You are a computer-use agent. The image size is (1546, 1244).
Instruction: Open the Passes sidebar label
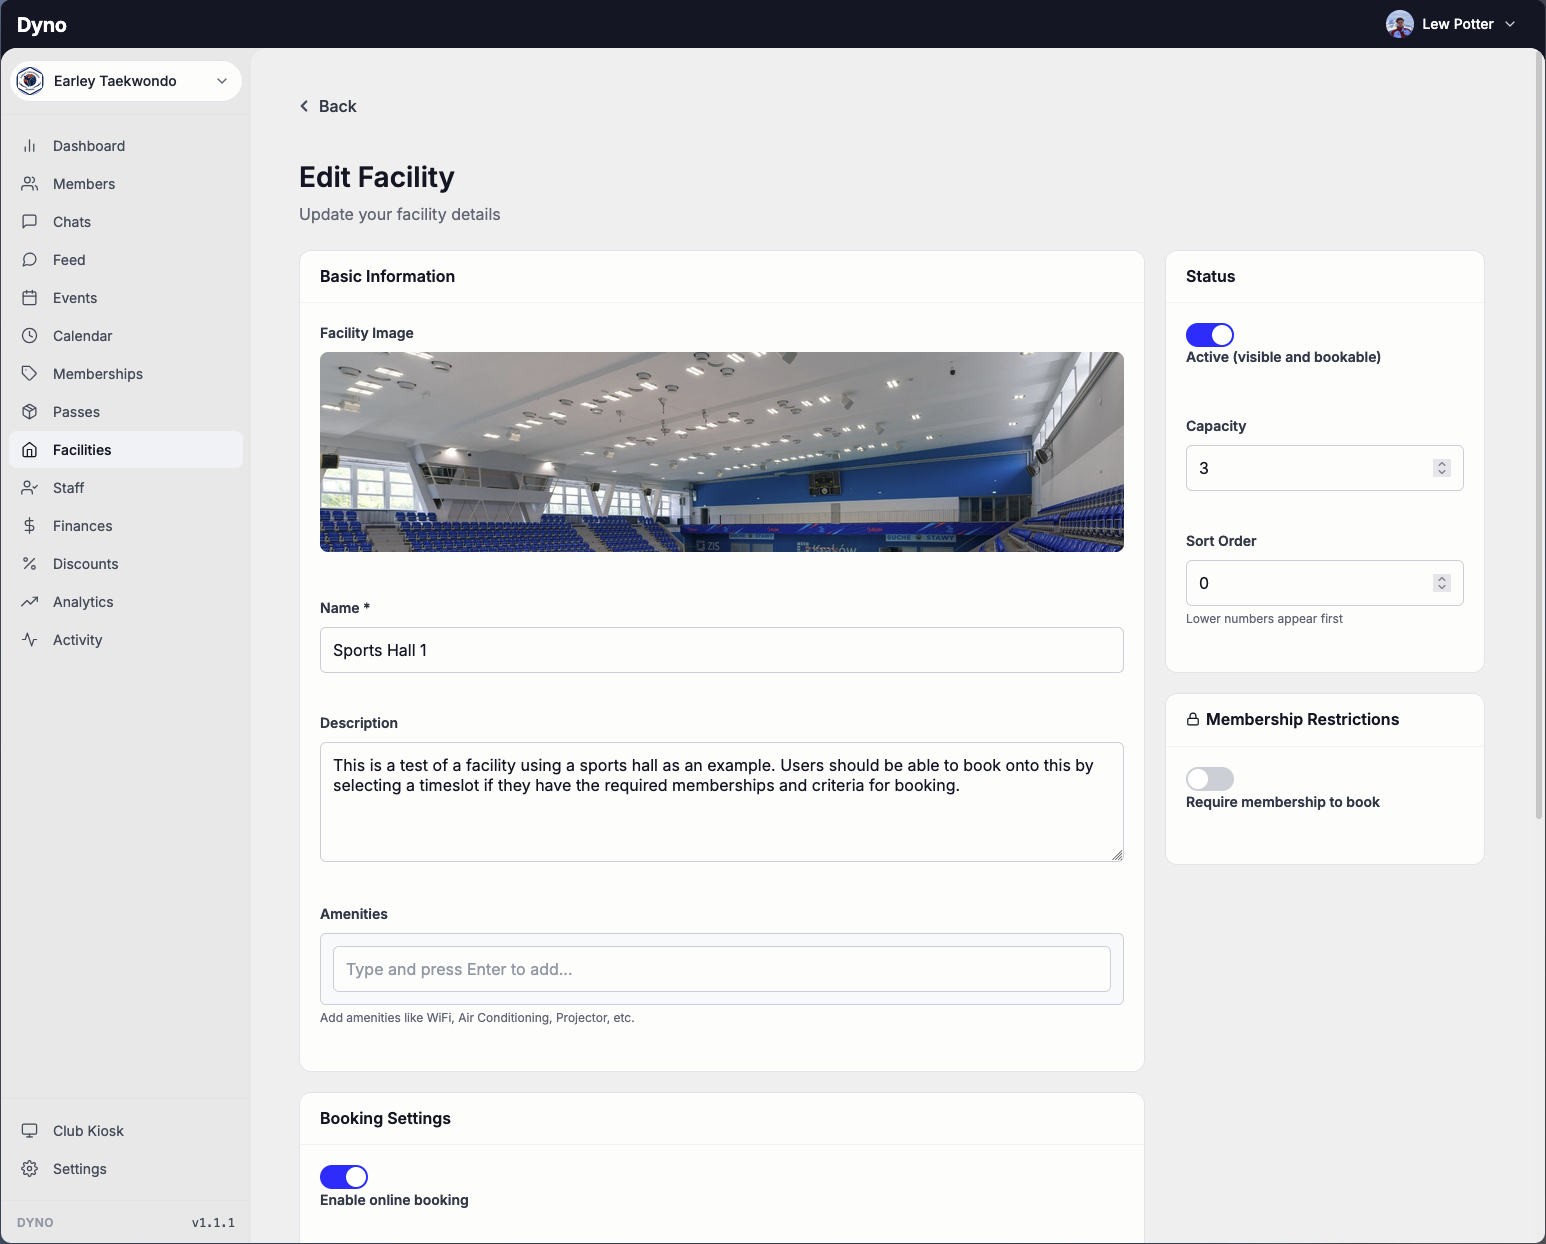pos(77,412)
